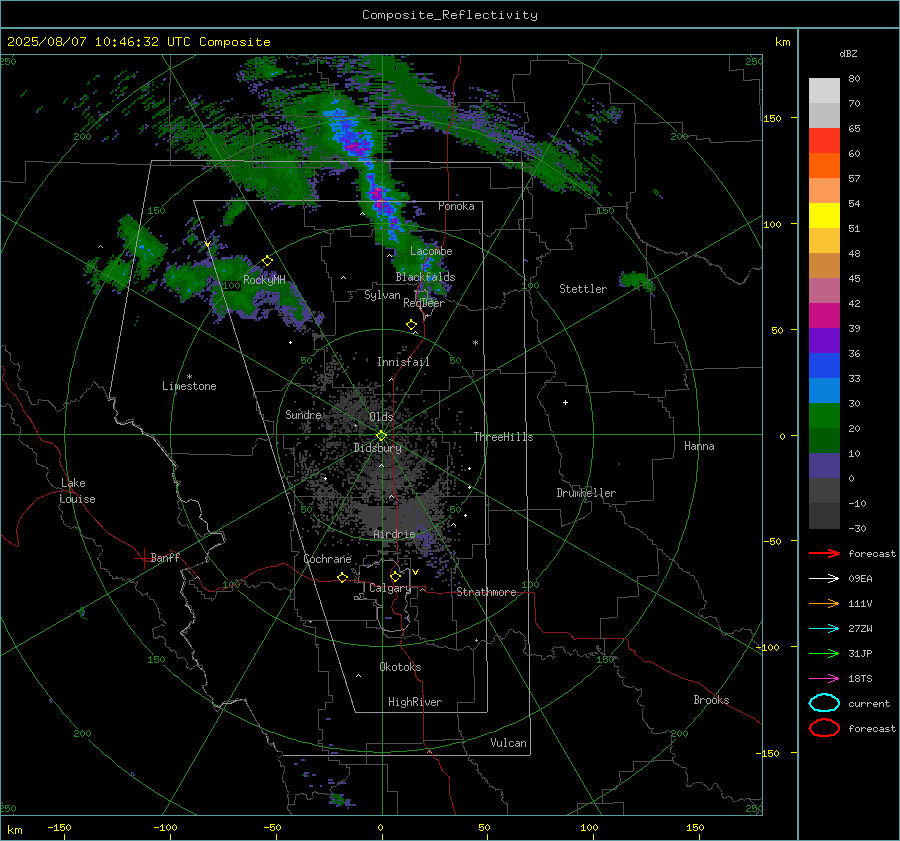900x841 pixels.
Task: Click the yellow 51–54 dBZ color swatch
Action: (824, 215)
